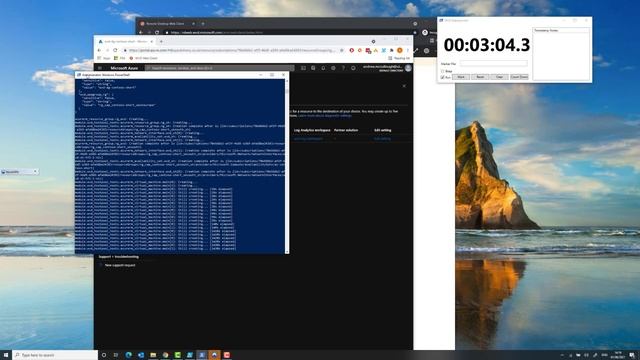Click the Log Analytics workspace column header

coord(312,130)
